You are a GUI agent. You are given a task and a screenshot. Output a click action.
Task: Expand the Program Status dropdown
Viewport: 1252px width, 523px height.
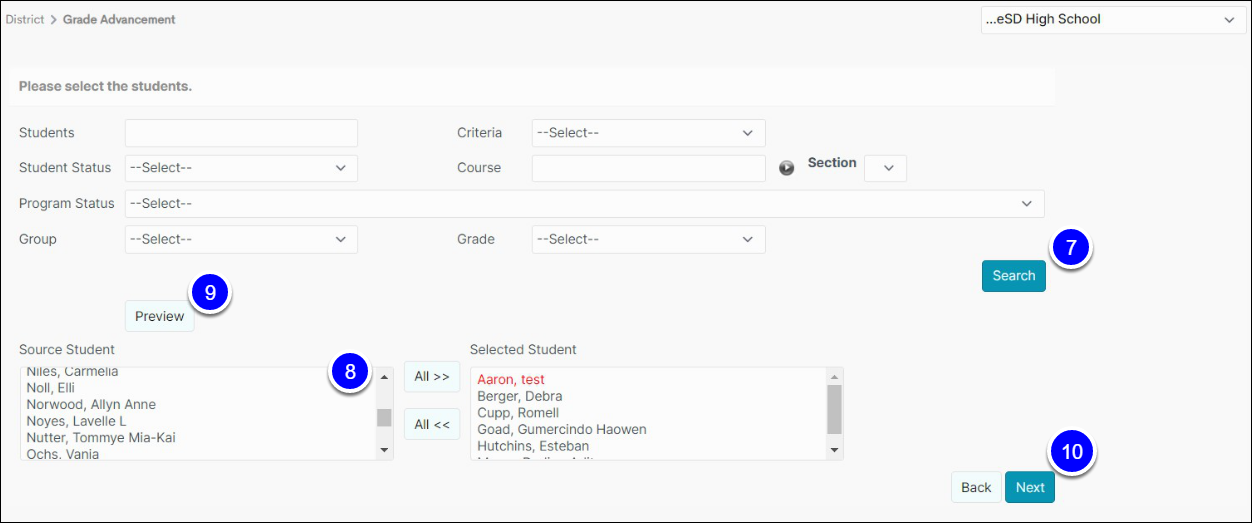pos(584,204)
